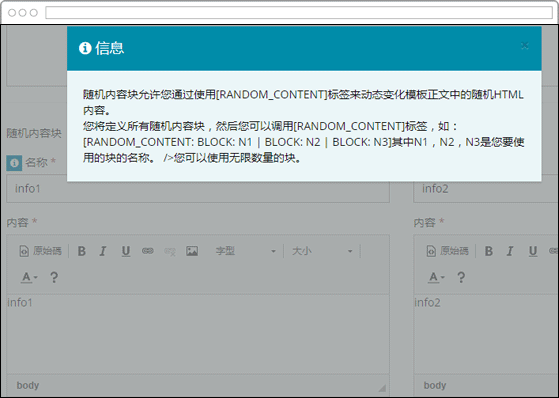The height and width of the screenshot is (398, 559).
Task: Click body path tag in info1 editor
Action: tap(28, 386)
